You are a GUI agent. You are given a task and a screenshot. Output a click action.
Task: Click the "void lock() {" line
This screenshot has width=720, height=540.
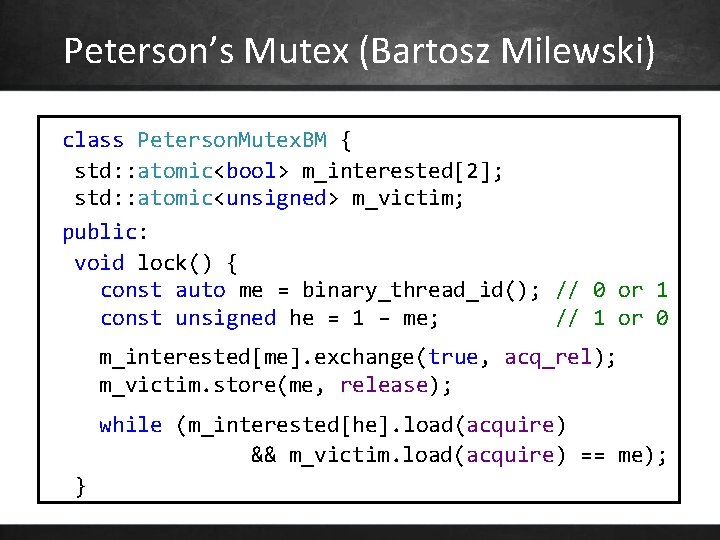[156, 263]
